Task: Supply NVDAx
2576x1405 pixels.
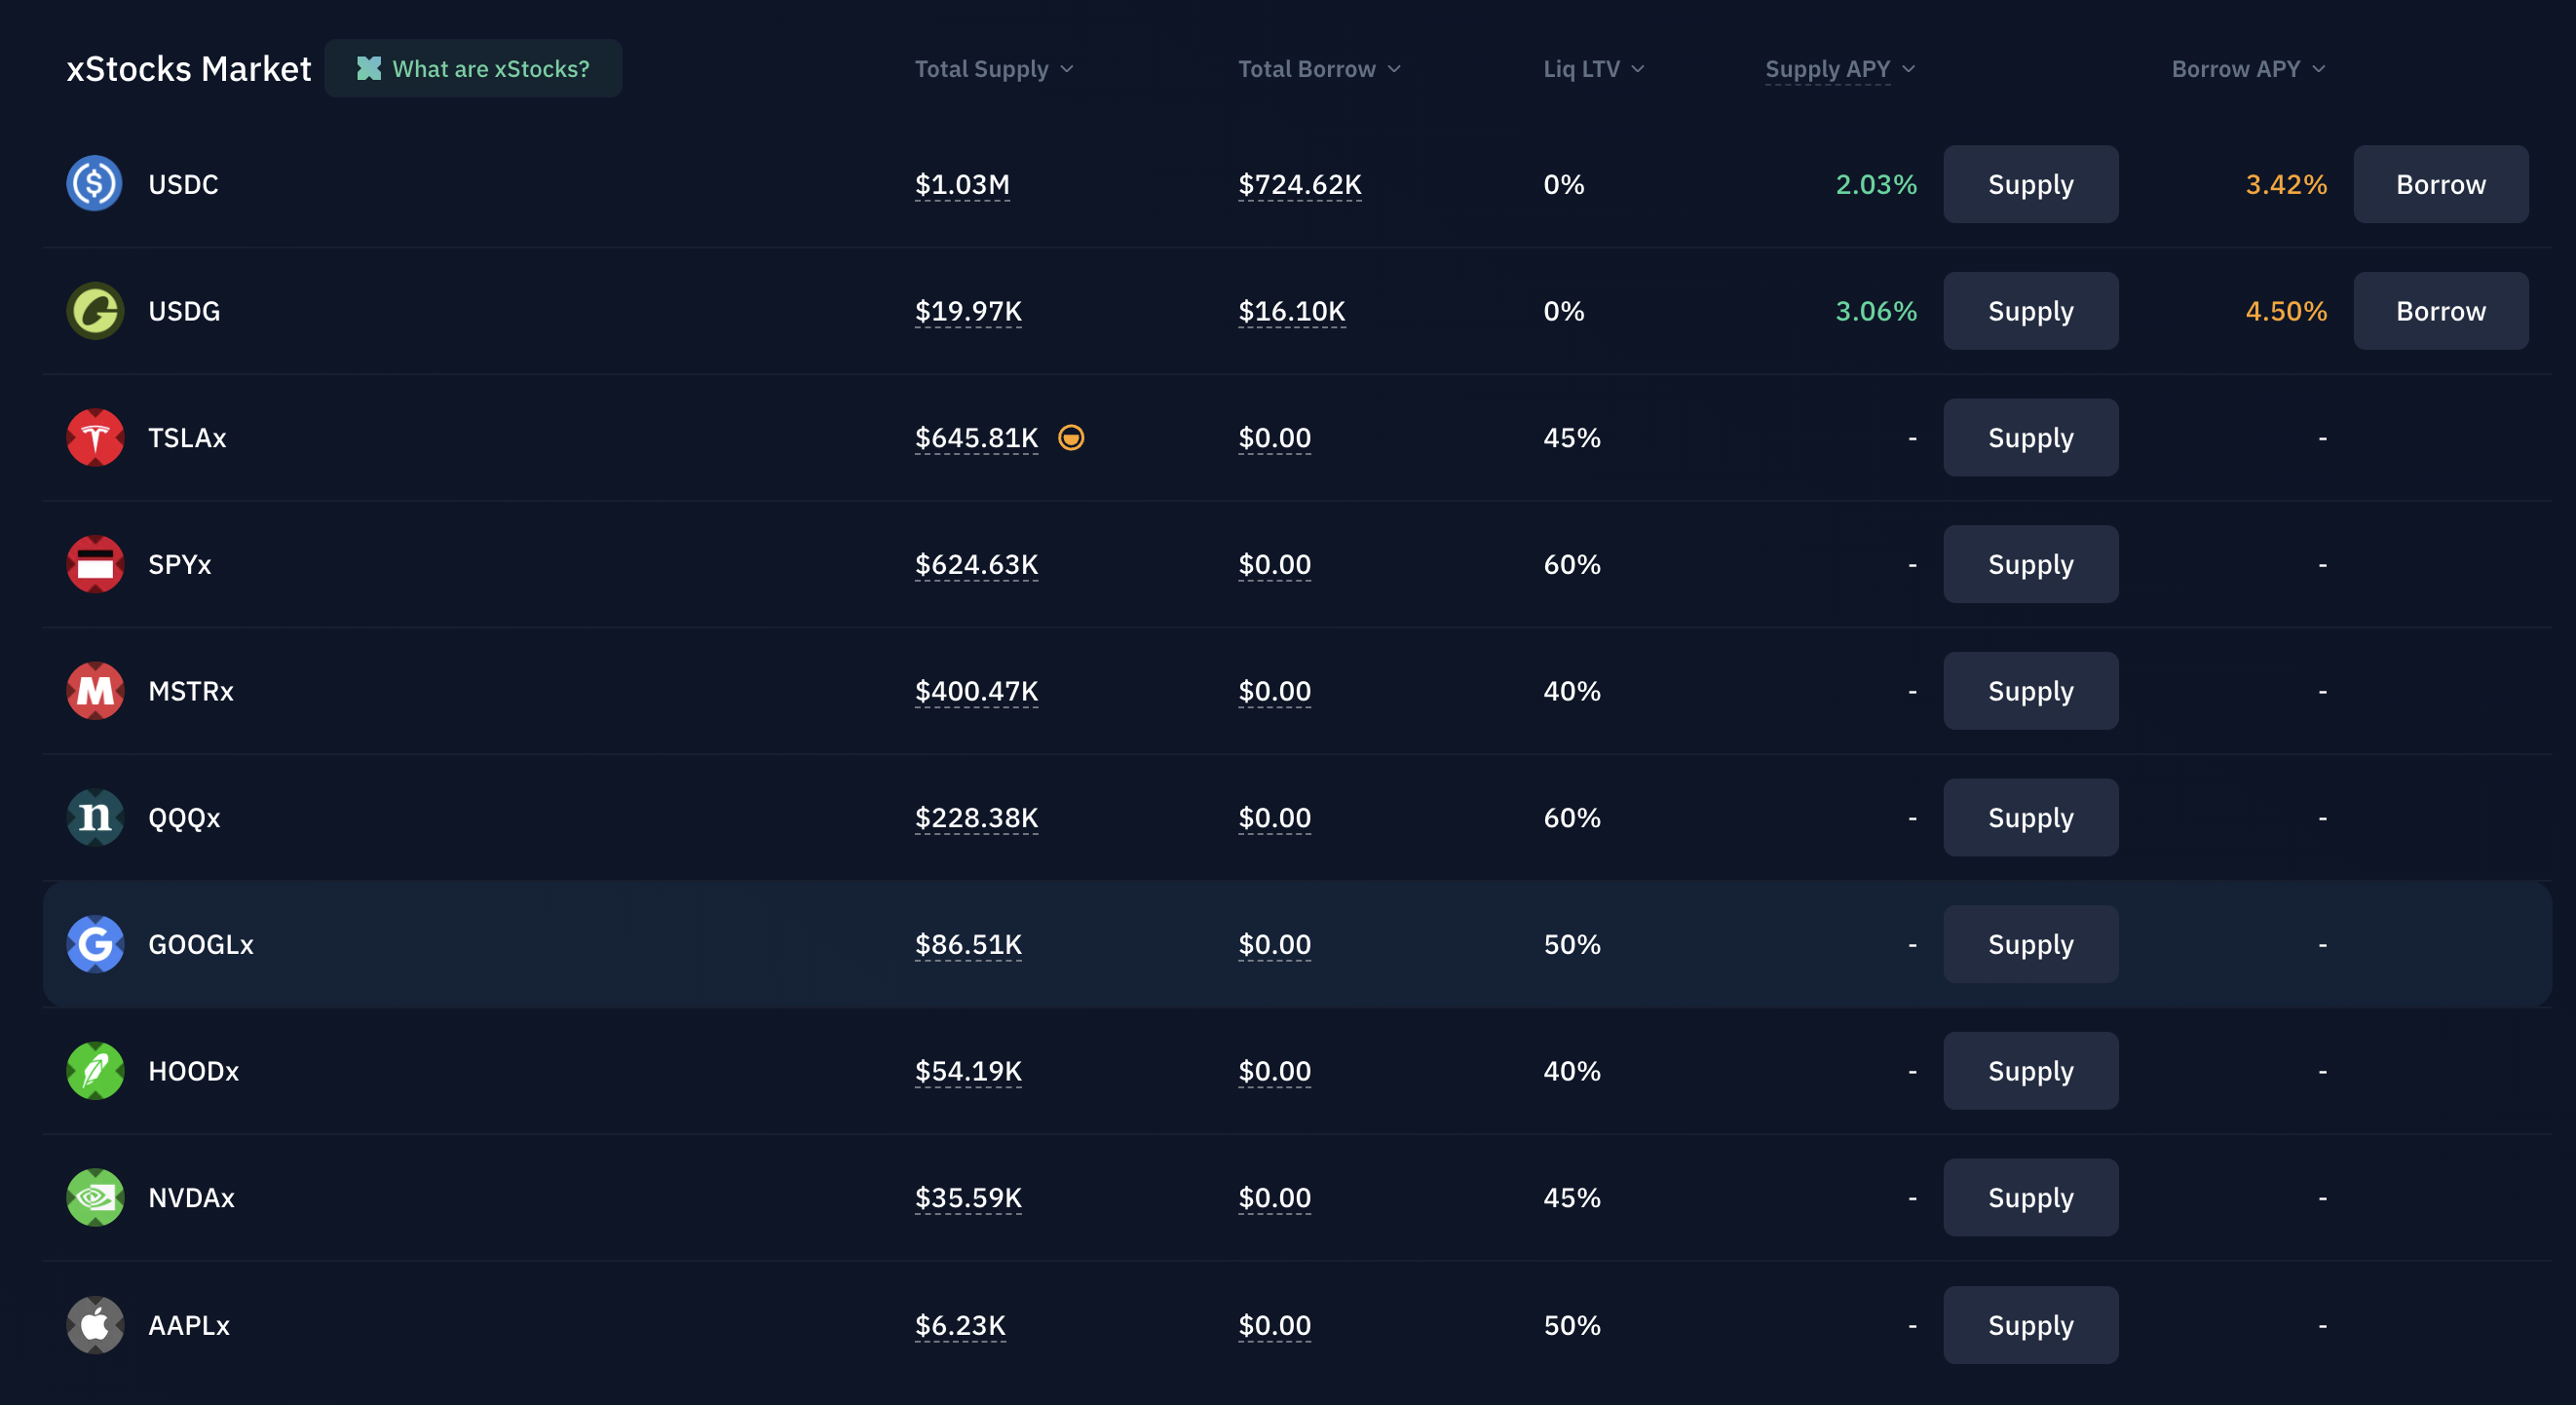Action: (x=2030, y=1198)
